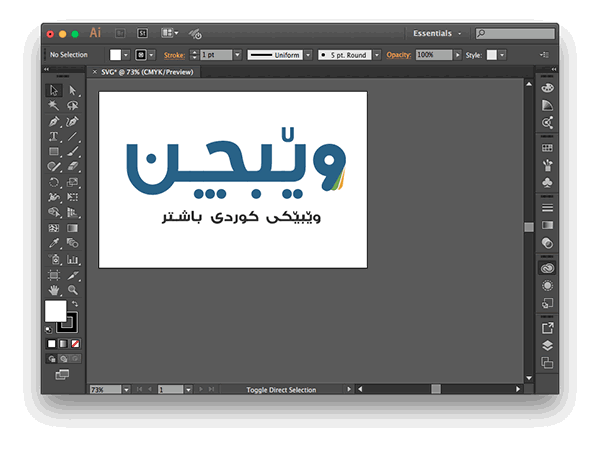Screen dimensions: 600x450
Task: Select the Artboard tool
Action: click(54, 275)
